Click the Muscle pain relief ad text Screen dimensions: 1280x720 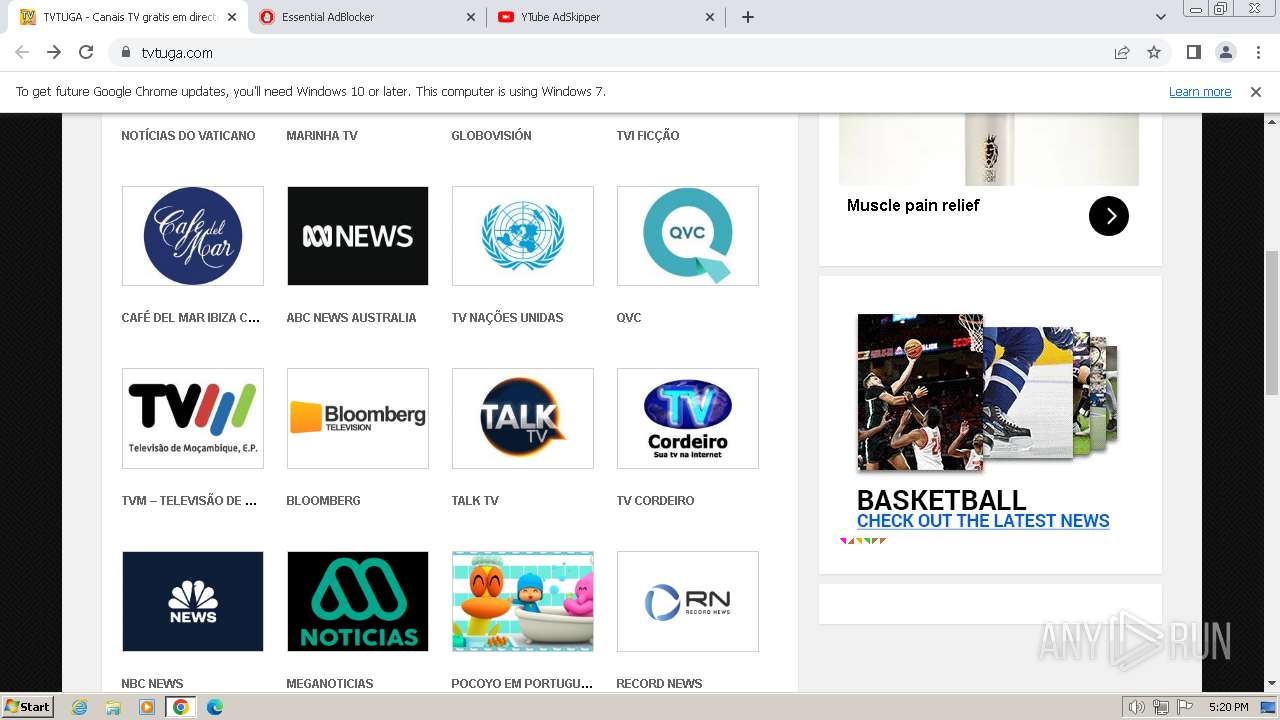913,205
